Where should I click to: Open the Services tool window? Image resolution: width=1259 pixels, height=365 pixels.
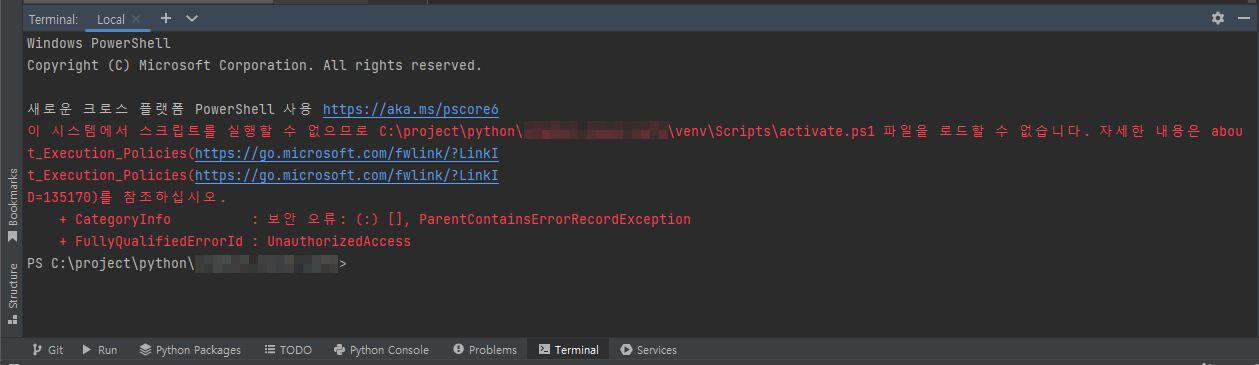tap(648, 350)
